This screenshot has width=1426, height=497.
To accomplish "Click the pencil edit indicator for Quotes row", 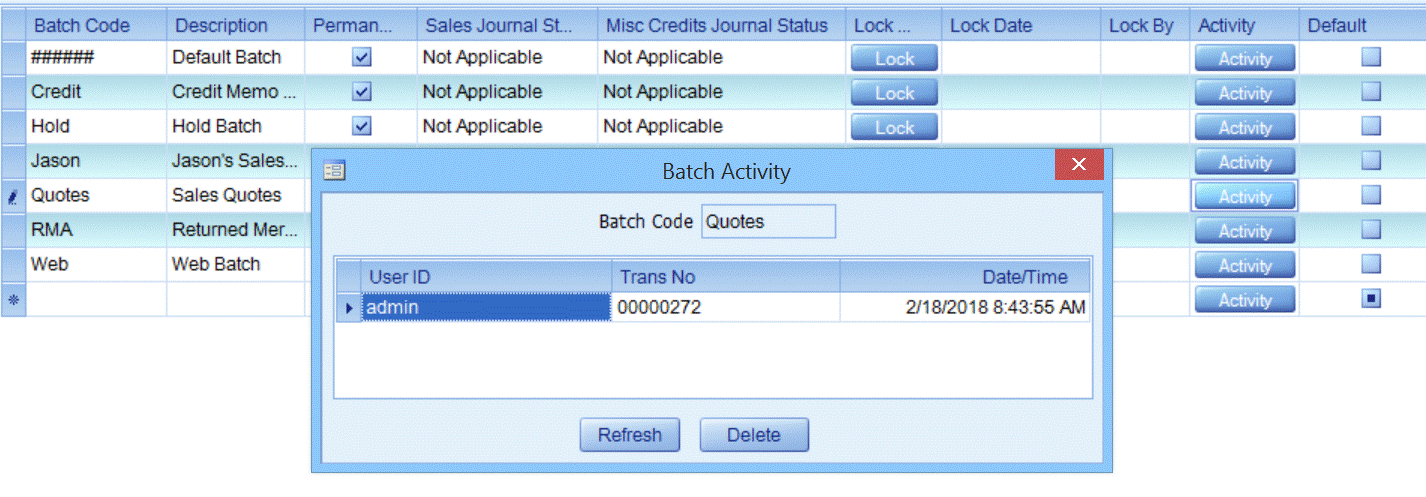I will [13, 197].
